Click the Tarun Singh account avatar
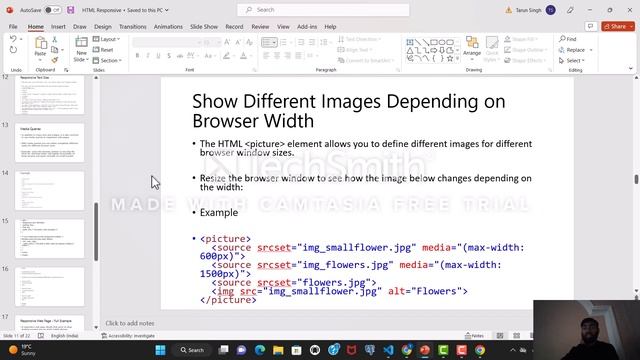Image resolution: width=640 pixels, height=360 pixels. pyautogui.click(x=551, y=10)
